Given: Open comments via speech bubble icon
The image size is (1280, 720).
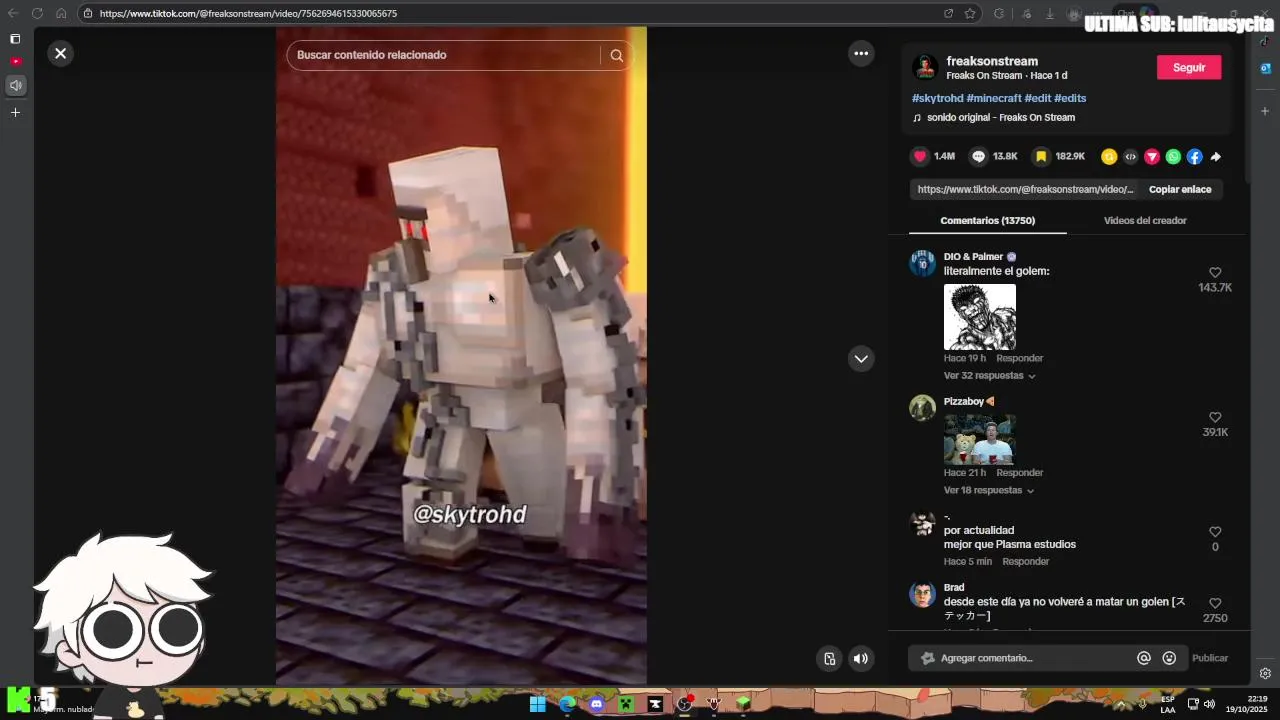Looking at the screenshot, I should click(x=979, y=156).
